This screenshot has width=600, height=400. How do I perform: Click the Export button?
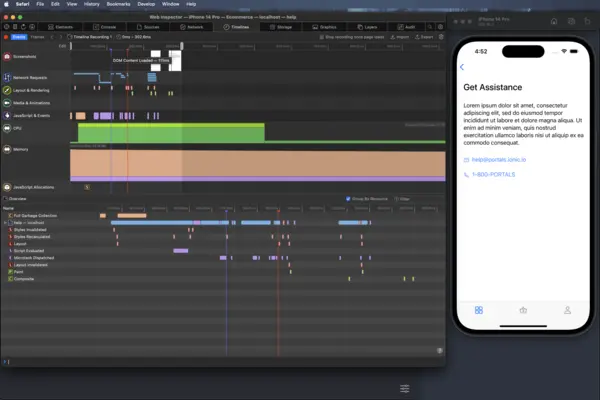pos(423,36)
